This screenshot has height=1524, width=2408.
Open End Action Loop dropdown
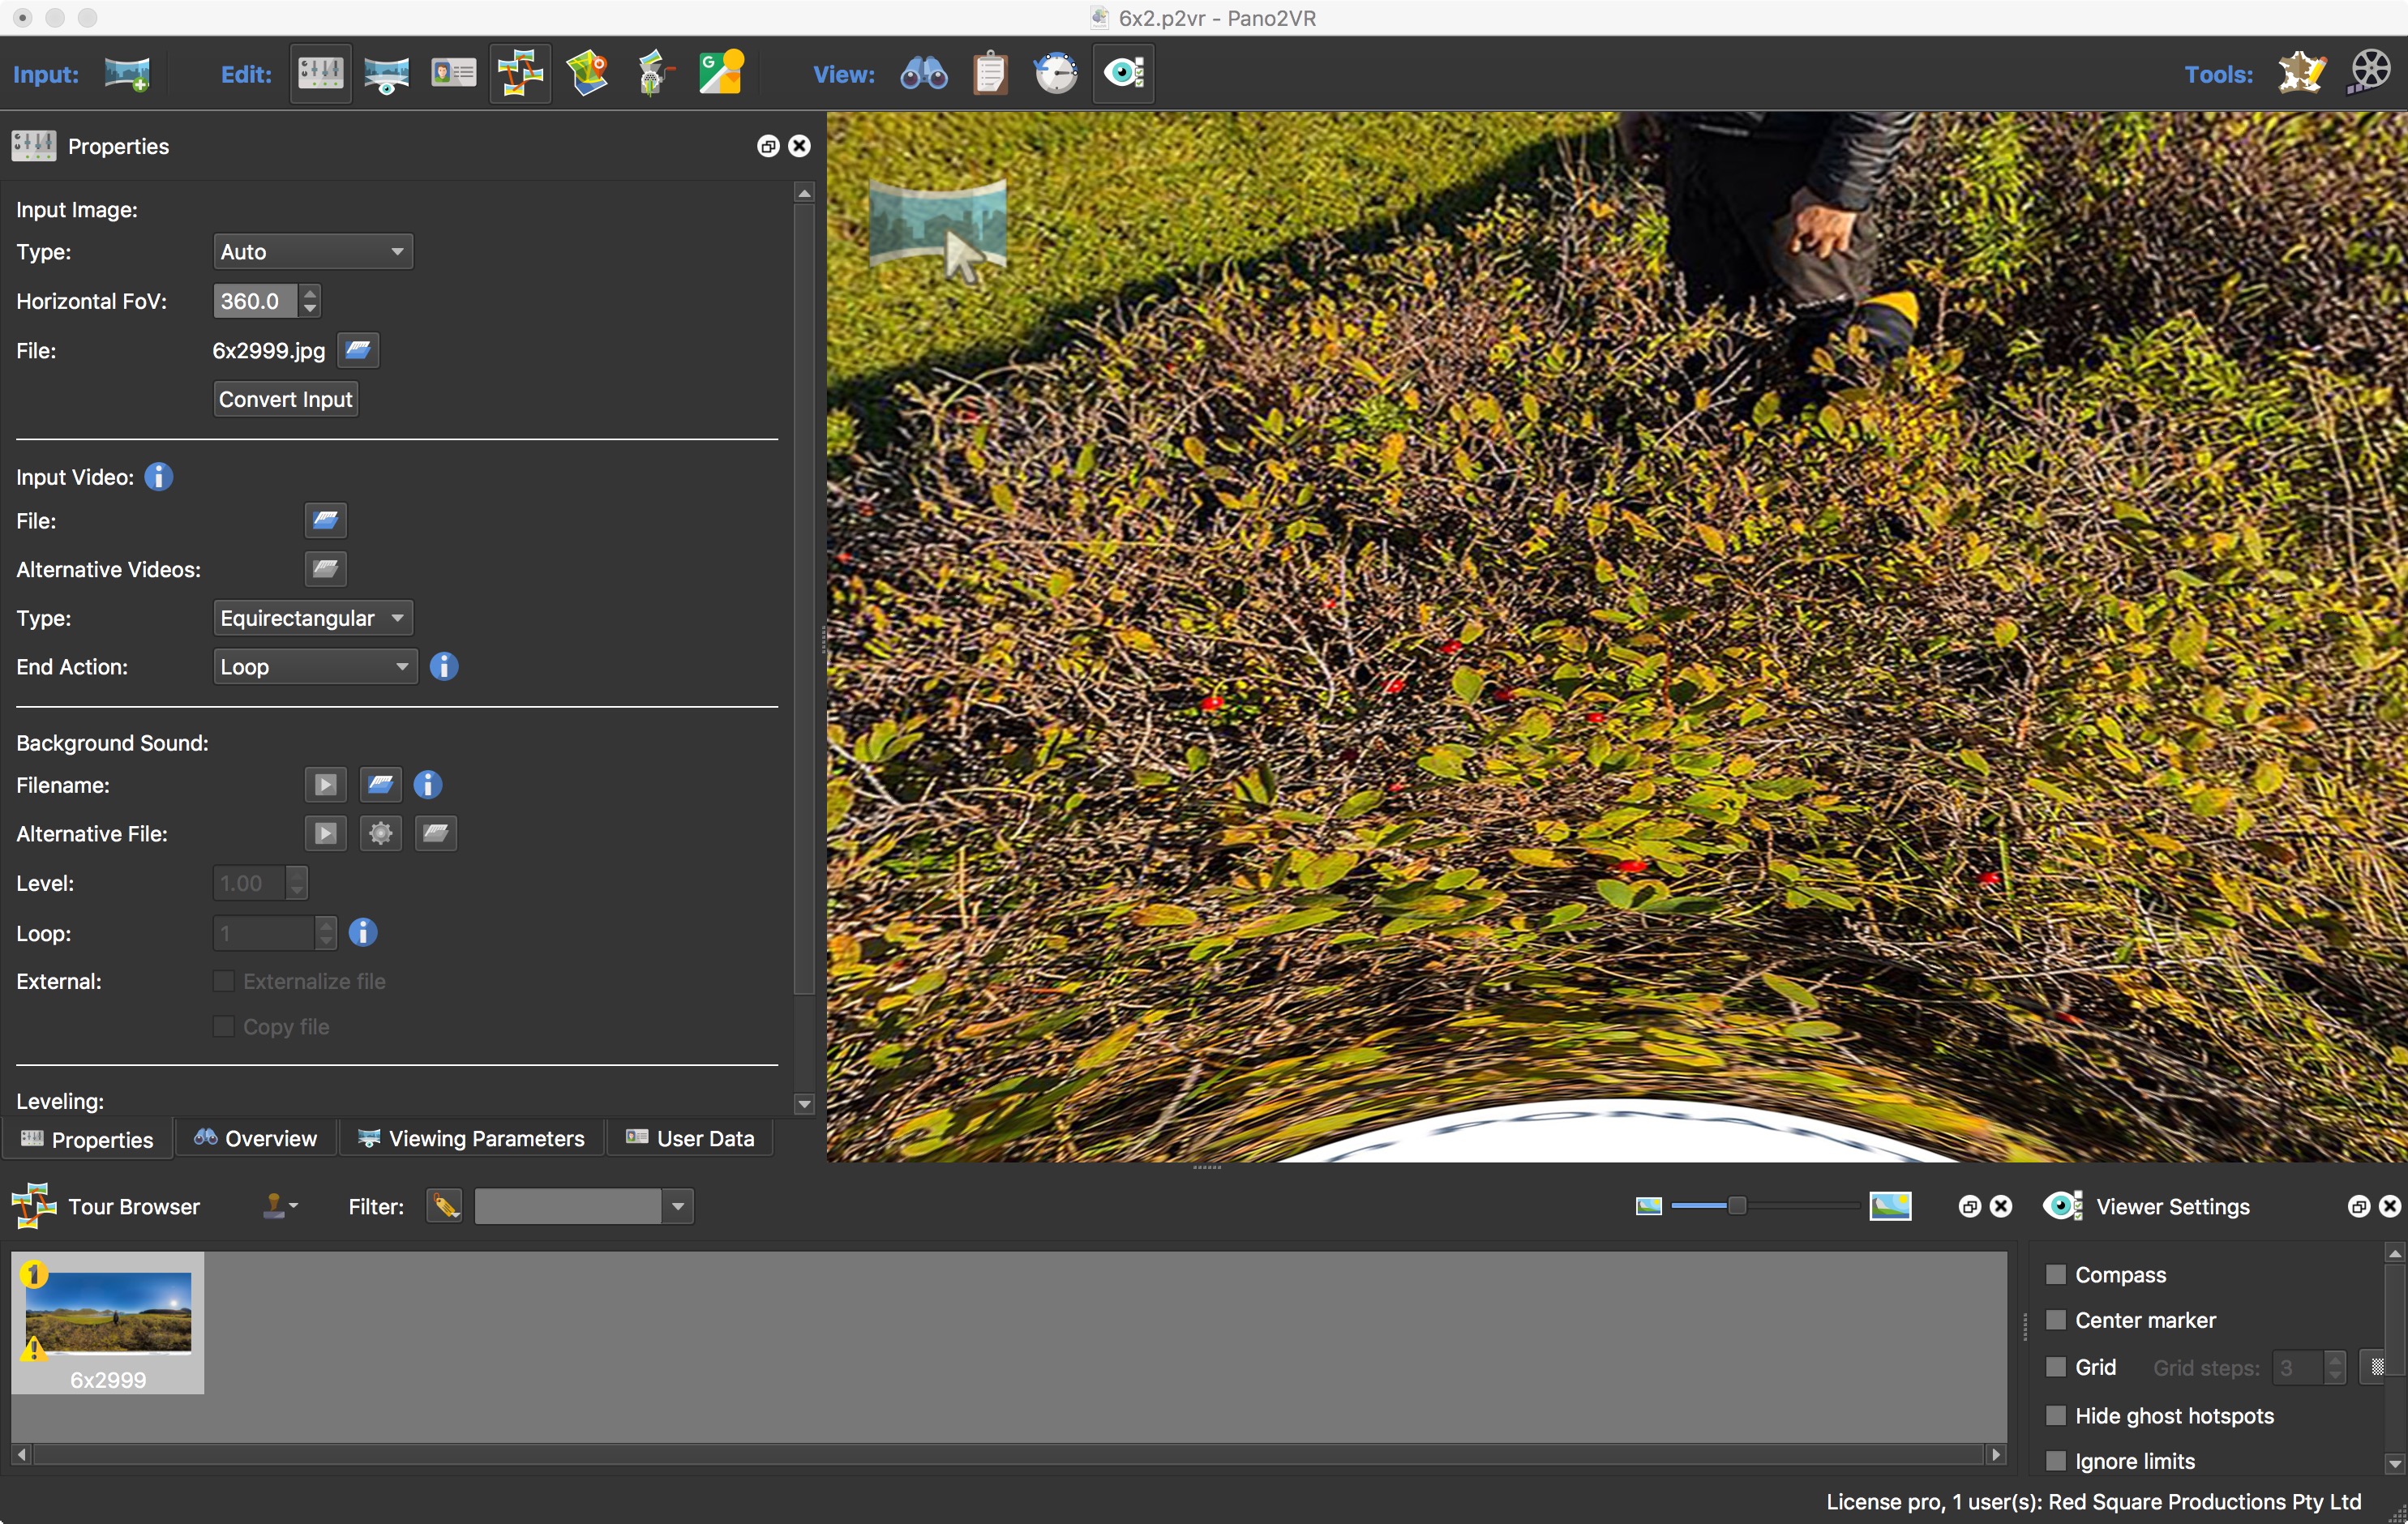[x=315, y=666]
